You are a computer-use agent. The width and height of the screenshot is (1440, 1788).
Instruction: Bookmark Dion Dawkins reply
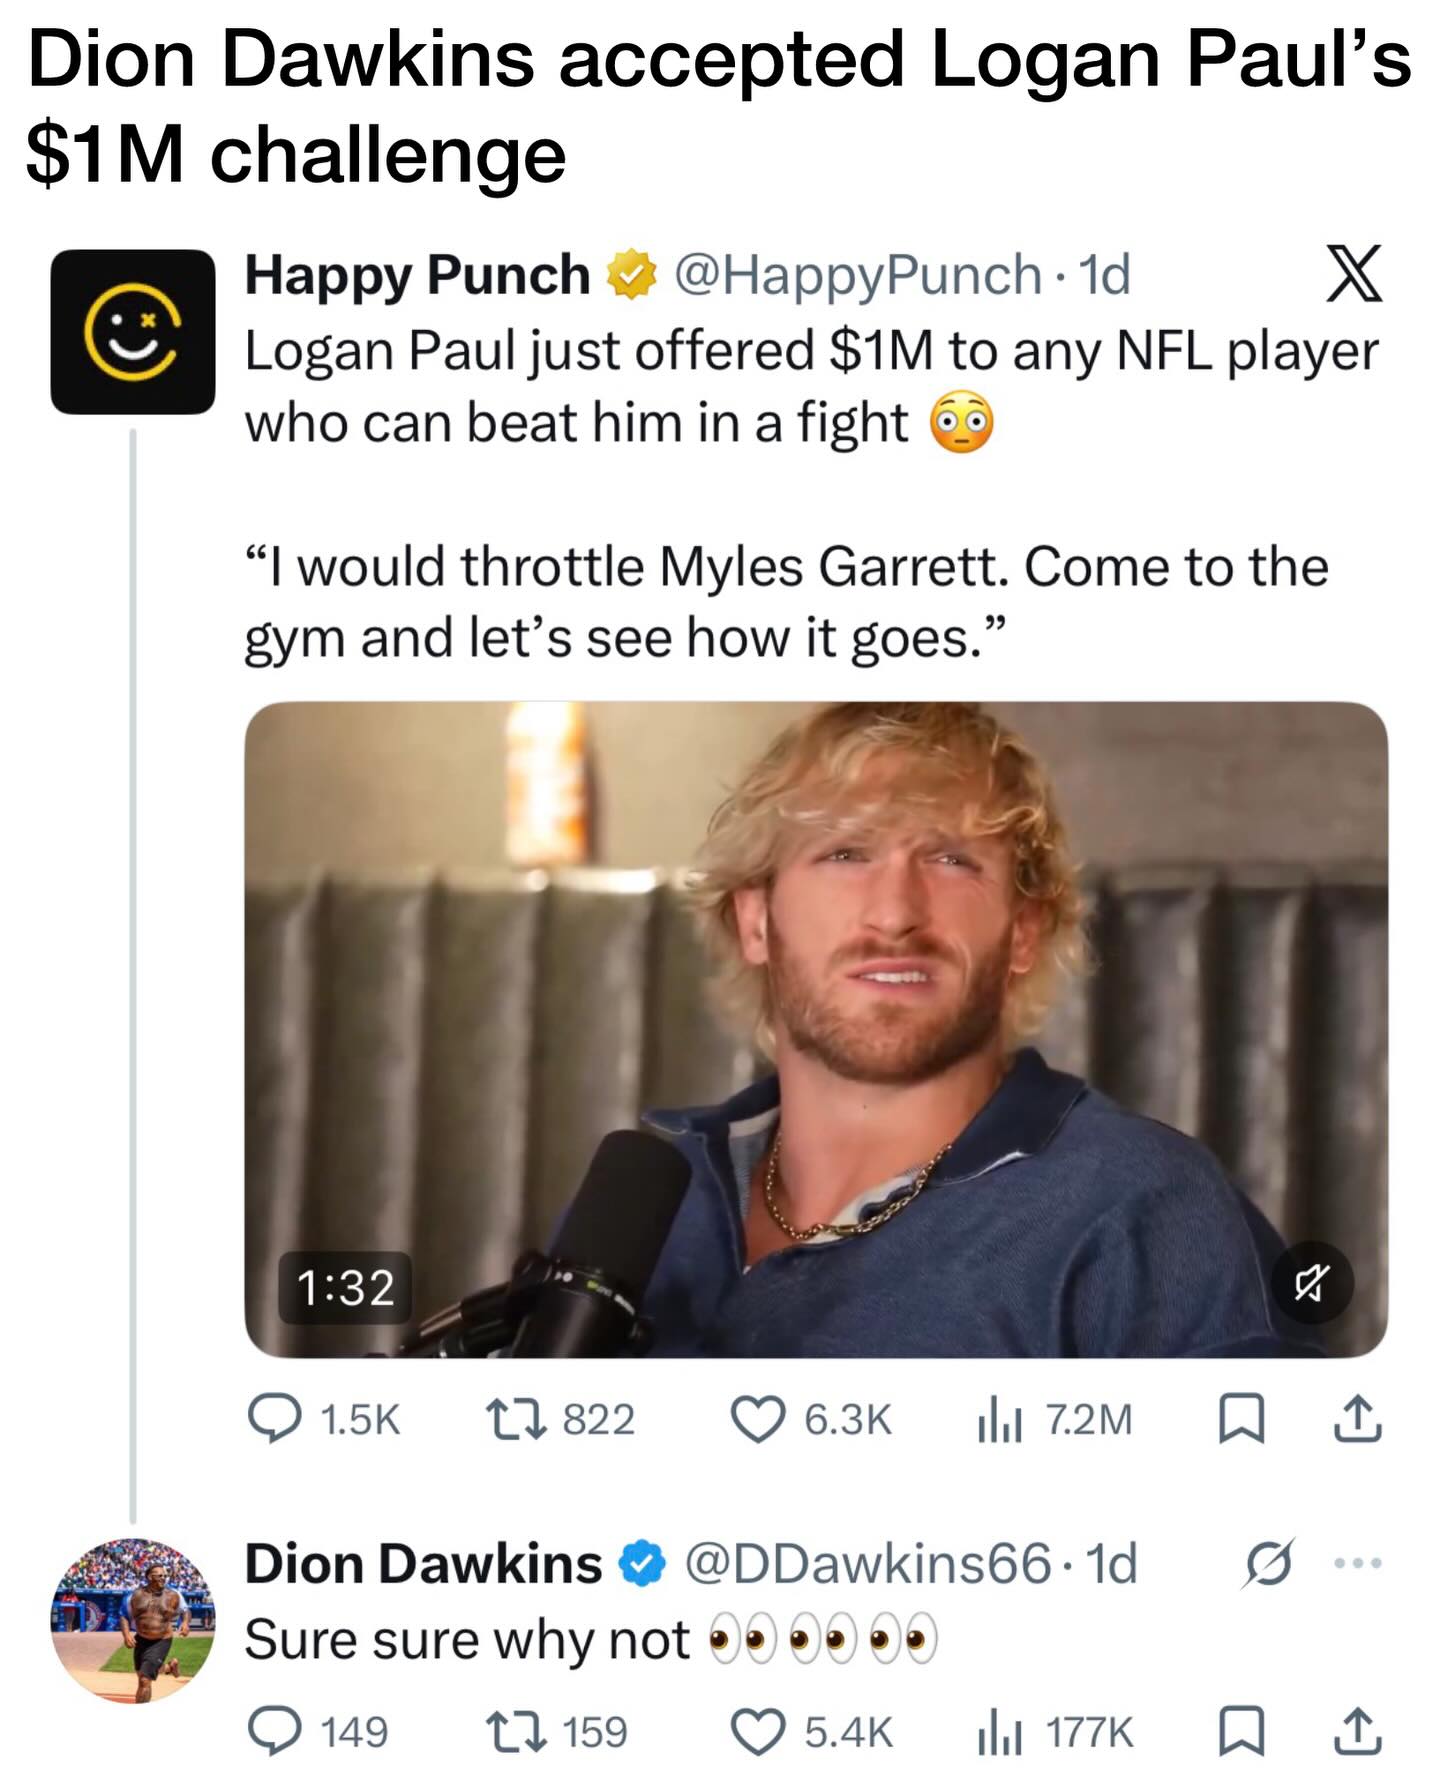1242,1733
